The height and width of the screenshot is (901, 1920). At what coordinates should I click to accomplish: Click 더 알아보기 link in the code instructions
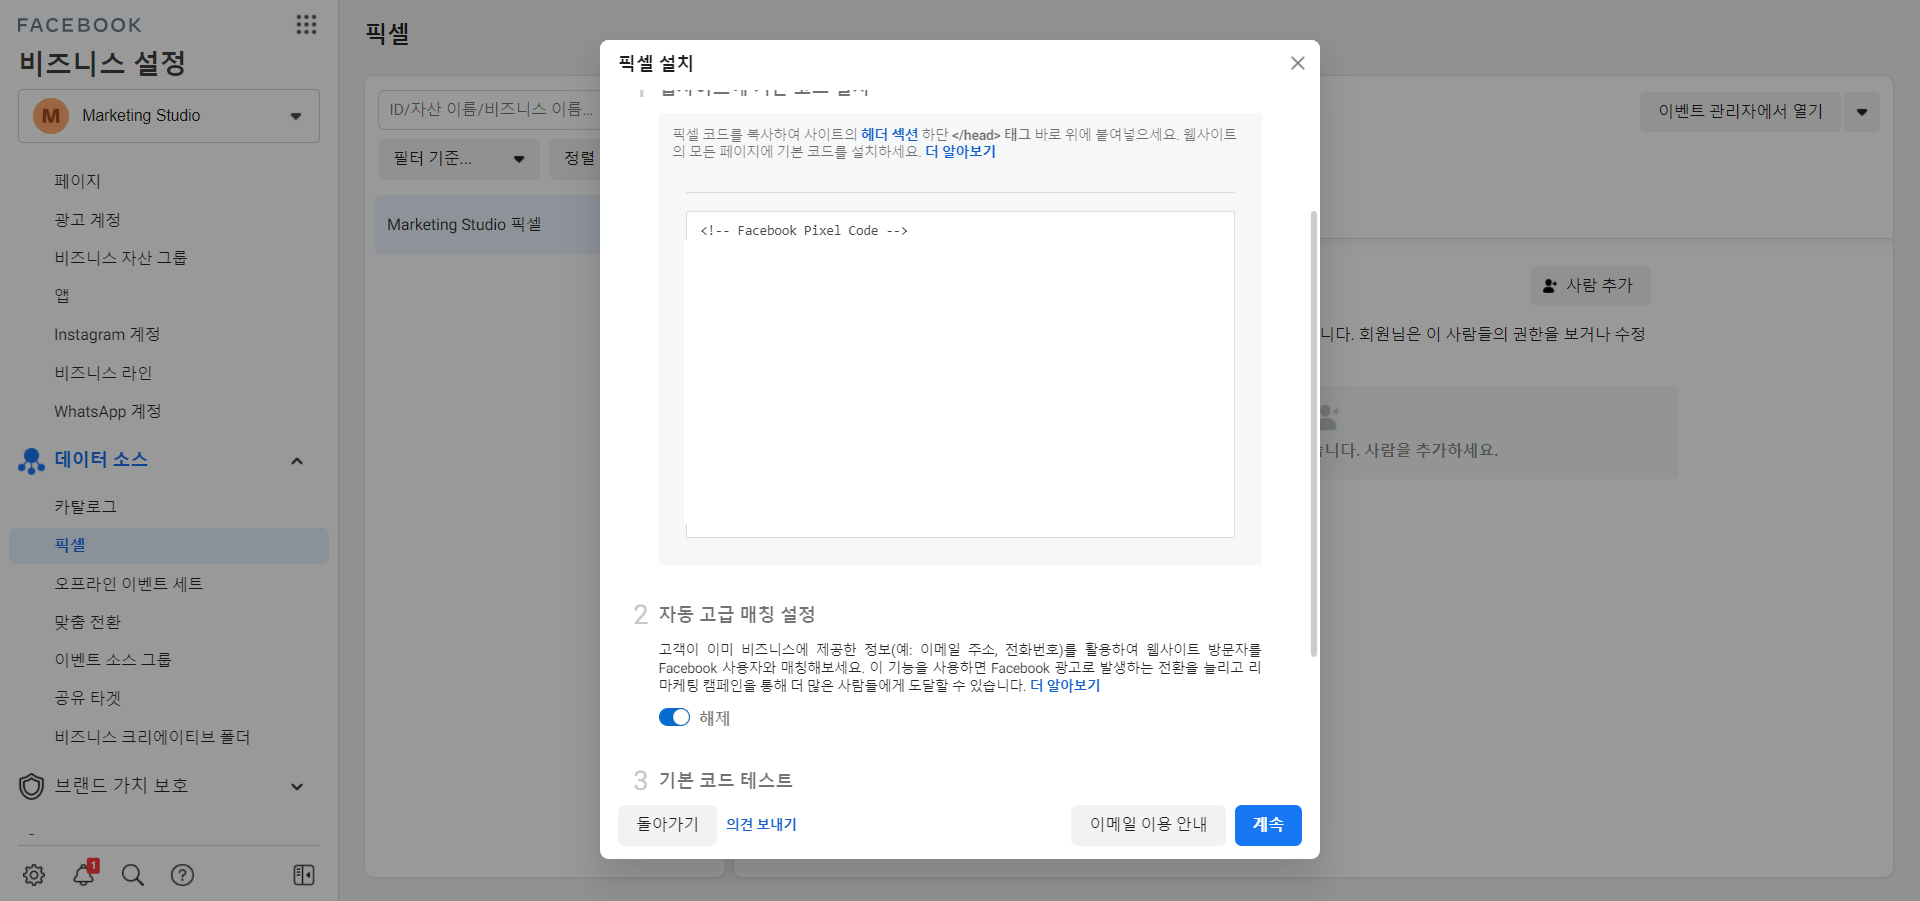(x=960, y=152)
